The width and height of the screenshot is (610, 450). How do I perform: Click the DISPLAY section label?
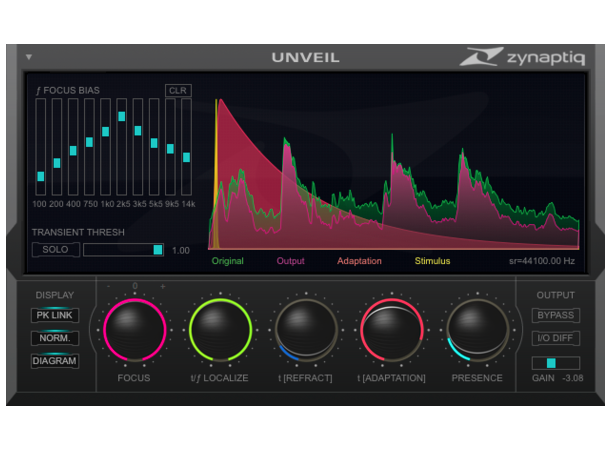tap(55, 295)
